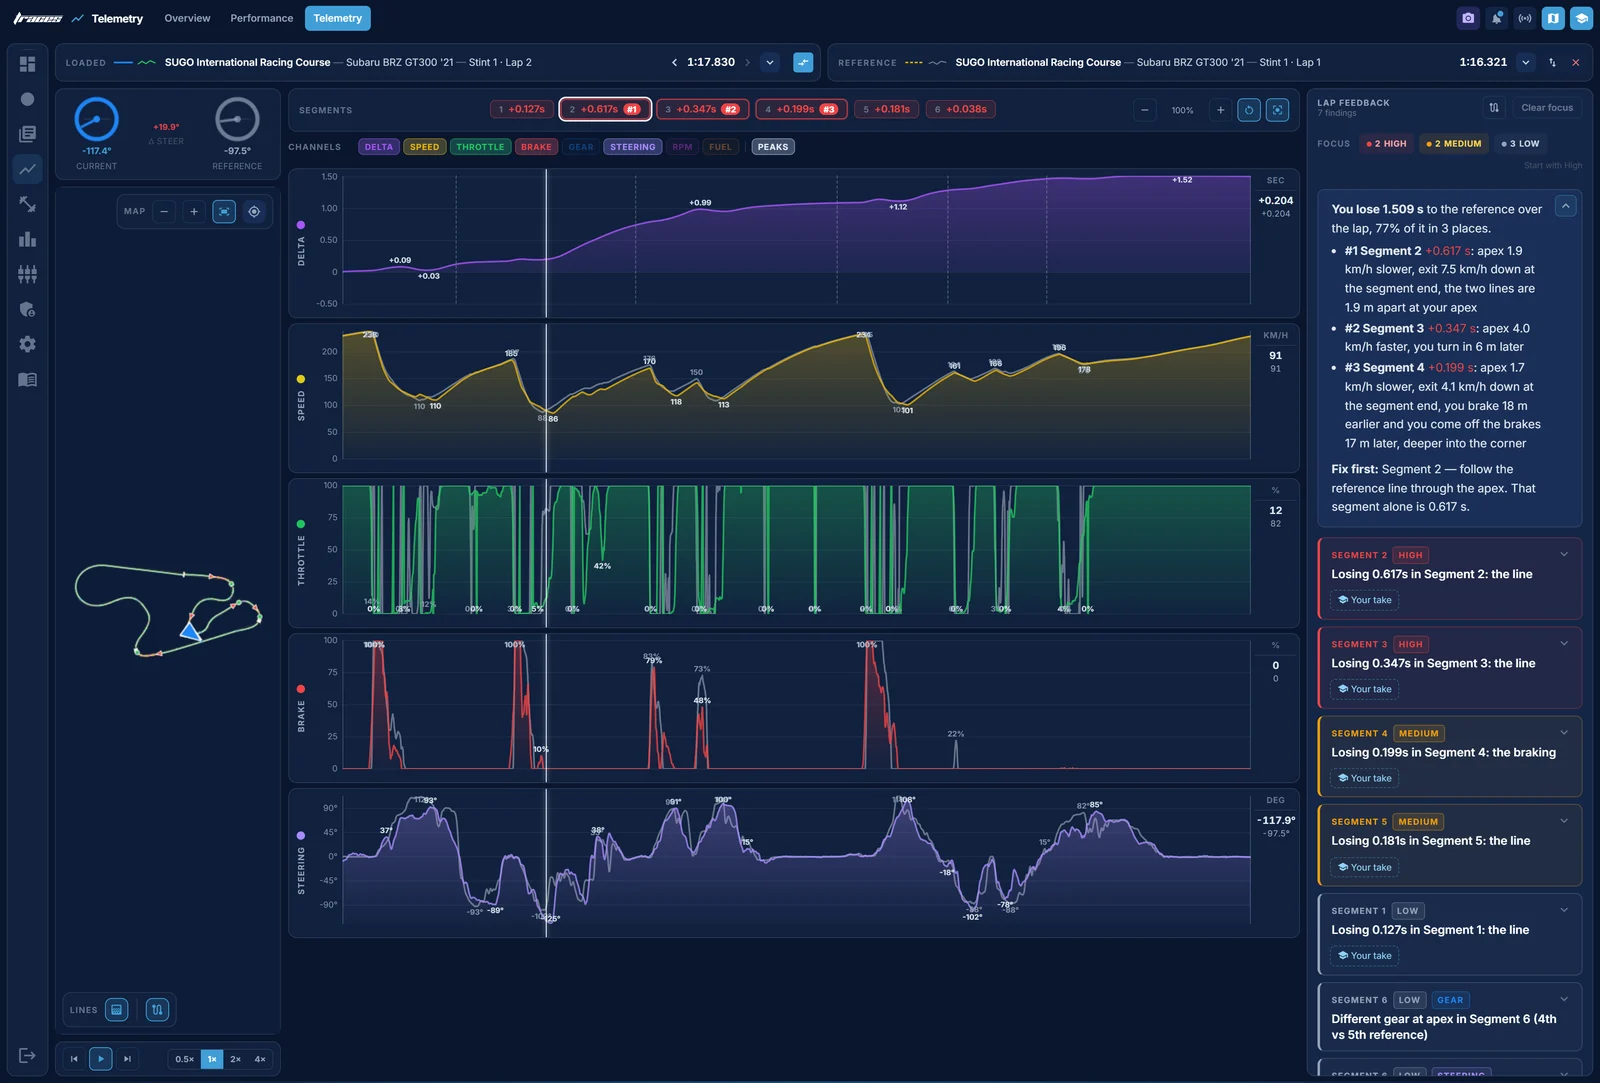Toggle the GEAR channel
This screenshot has width=1600, height=1083.
pos(581,147)
